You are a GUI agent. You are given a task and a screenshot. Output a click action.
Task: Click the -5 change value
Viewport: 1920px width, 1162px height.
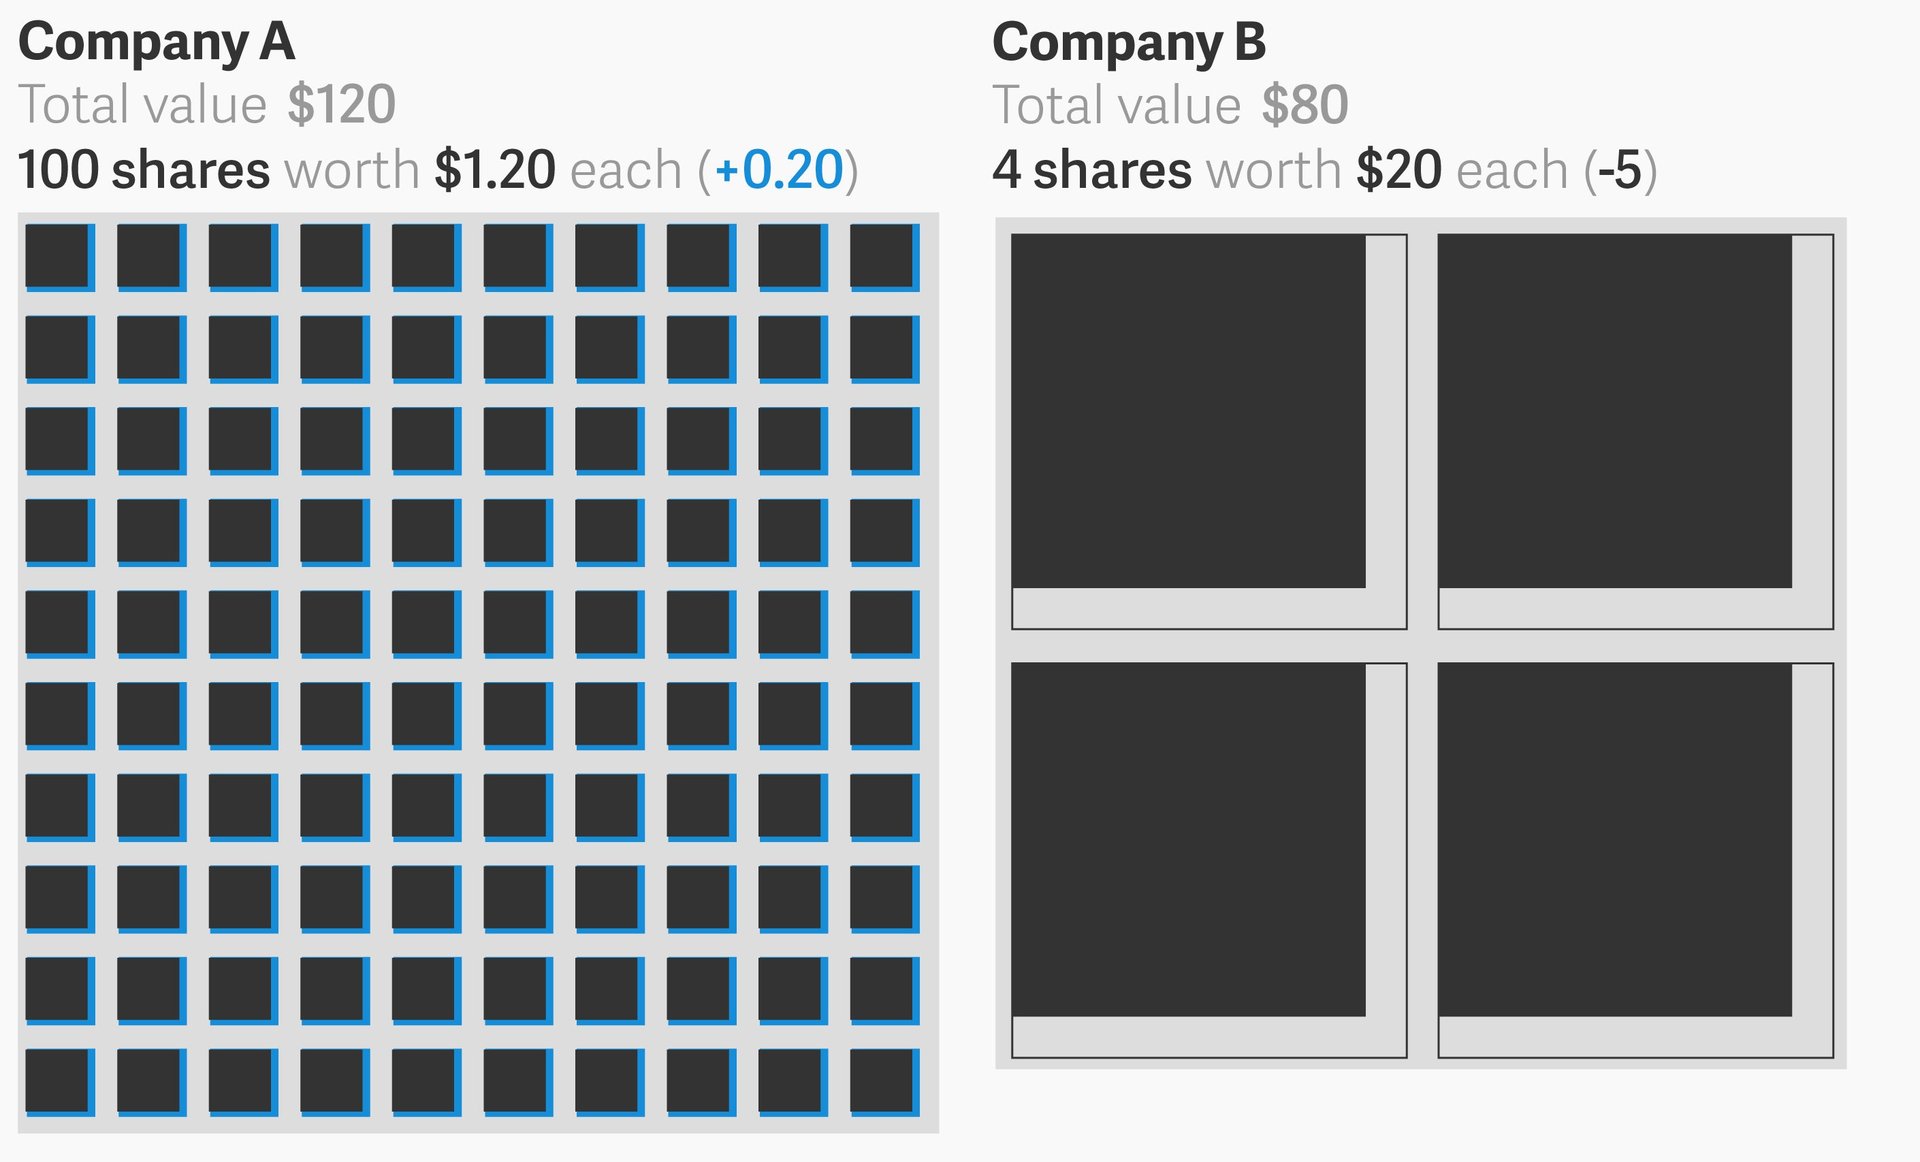tap(1620, 169)
